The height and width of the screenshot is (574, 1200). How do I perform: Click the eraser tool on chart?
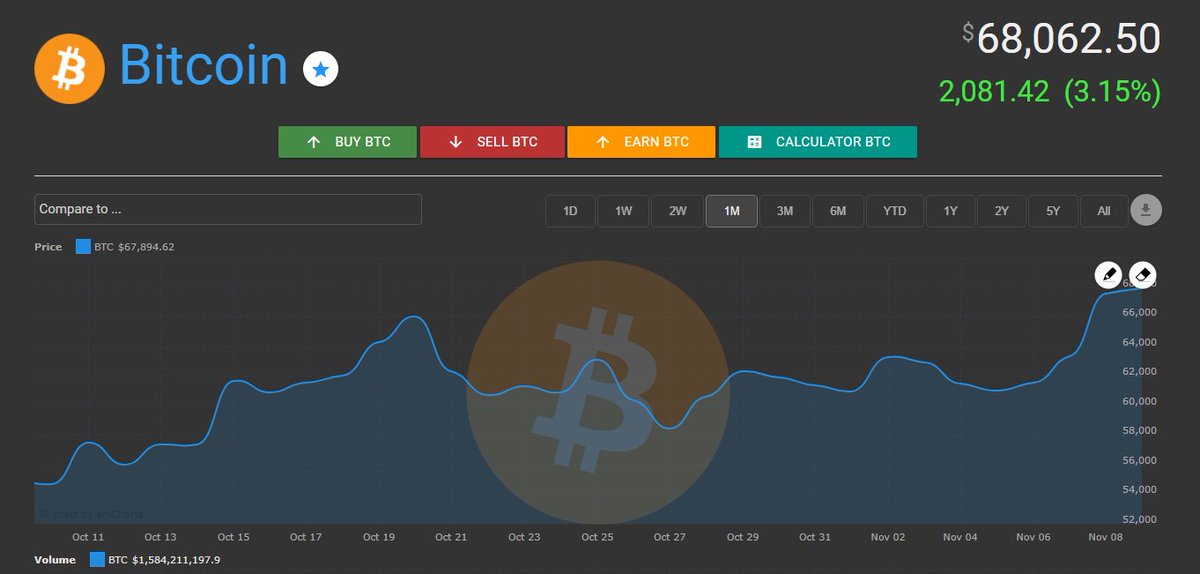[x=1142, y=274]
